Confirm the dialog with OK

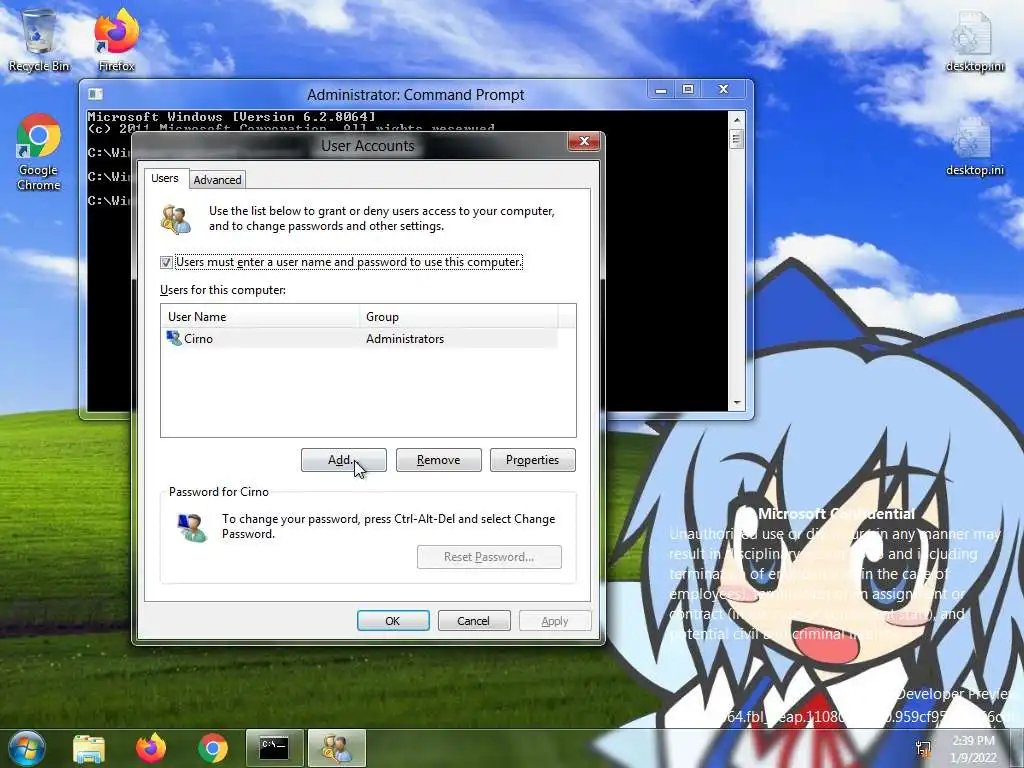click(x=392, y=620)
